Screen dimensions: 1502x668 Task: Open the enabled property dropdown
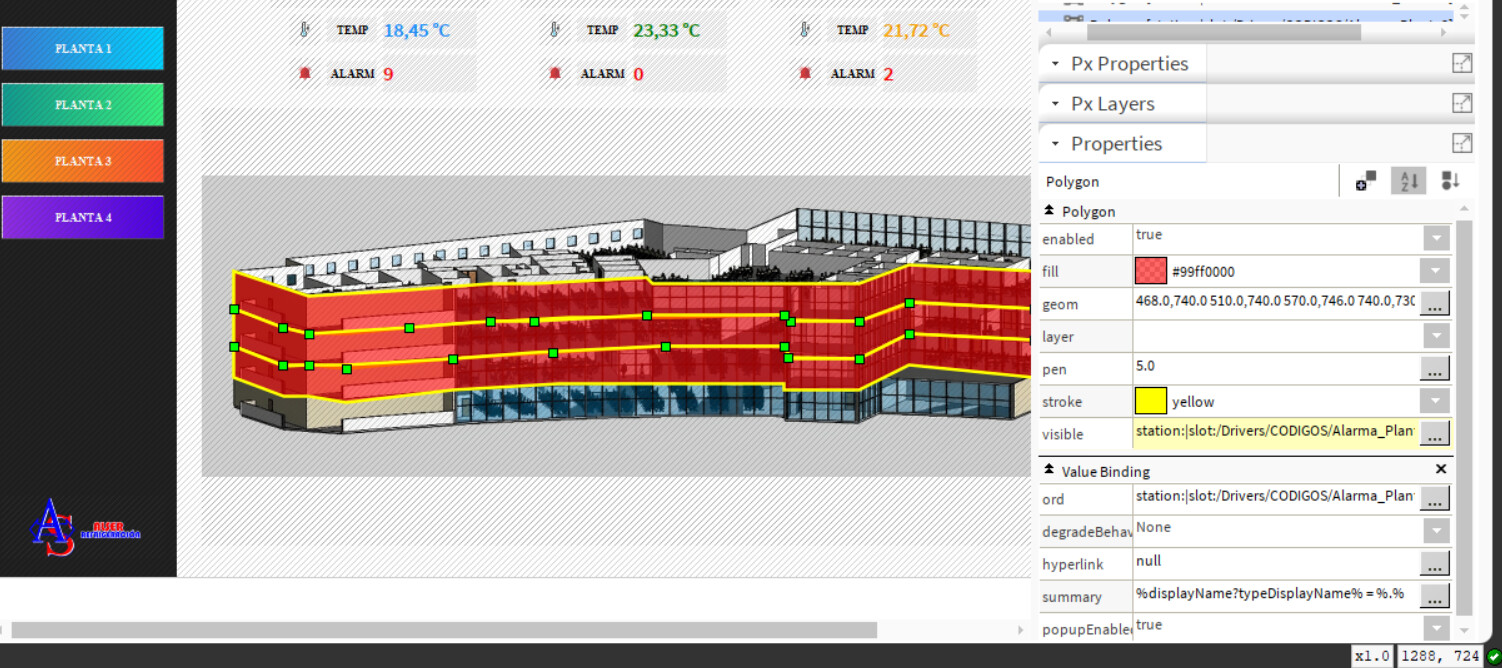(x=1436, y=239)
